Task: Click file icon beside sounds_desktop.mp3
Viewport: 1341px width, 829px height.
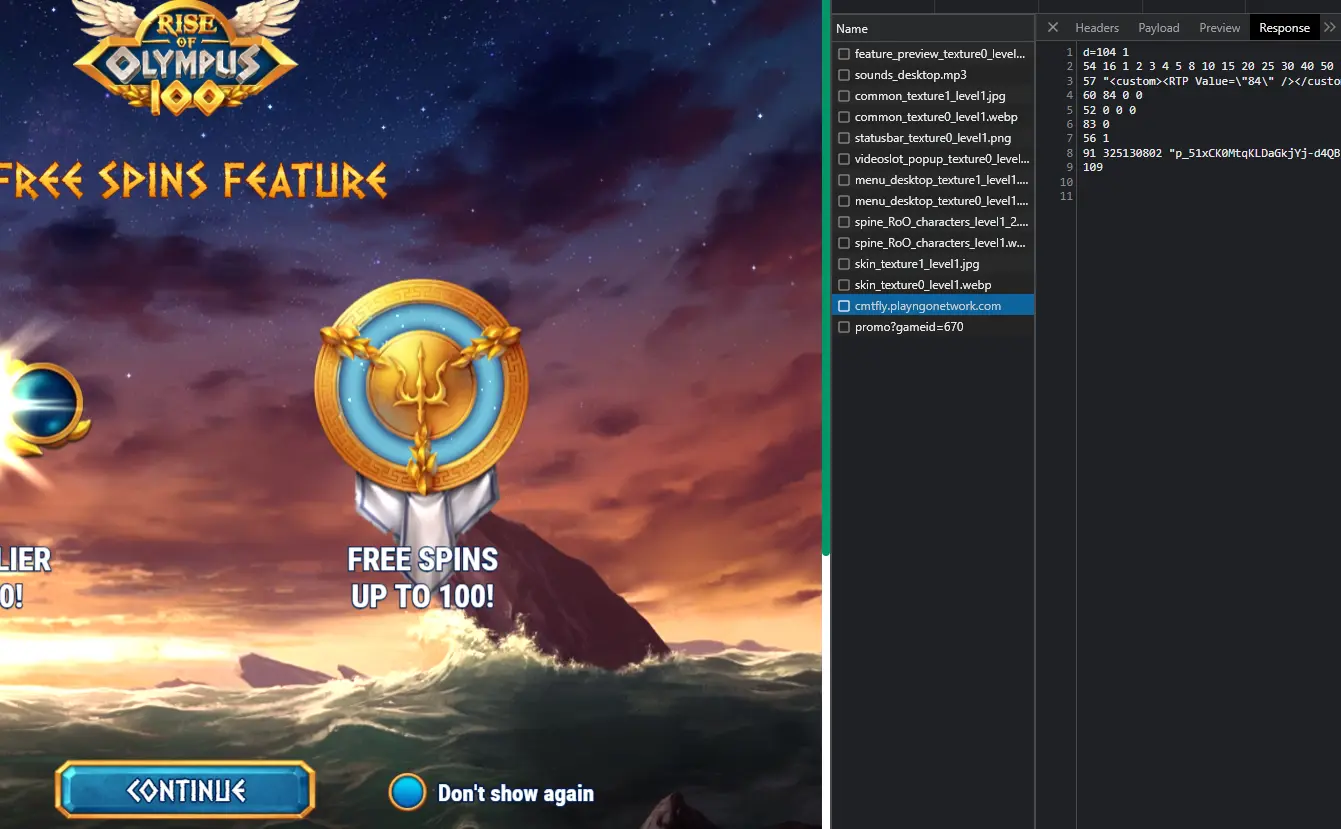Action: tap(844, 75)
